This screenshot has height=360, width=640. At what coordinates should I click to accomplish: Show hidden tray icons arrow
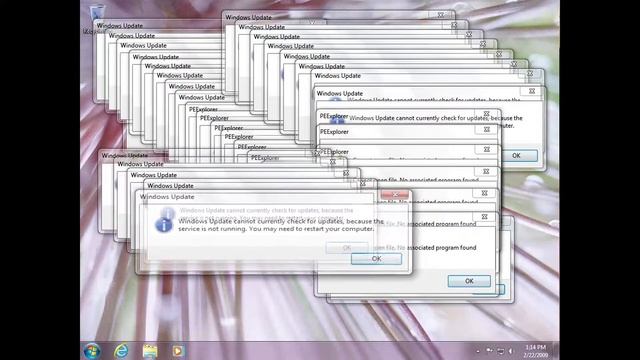478,351
